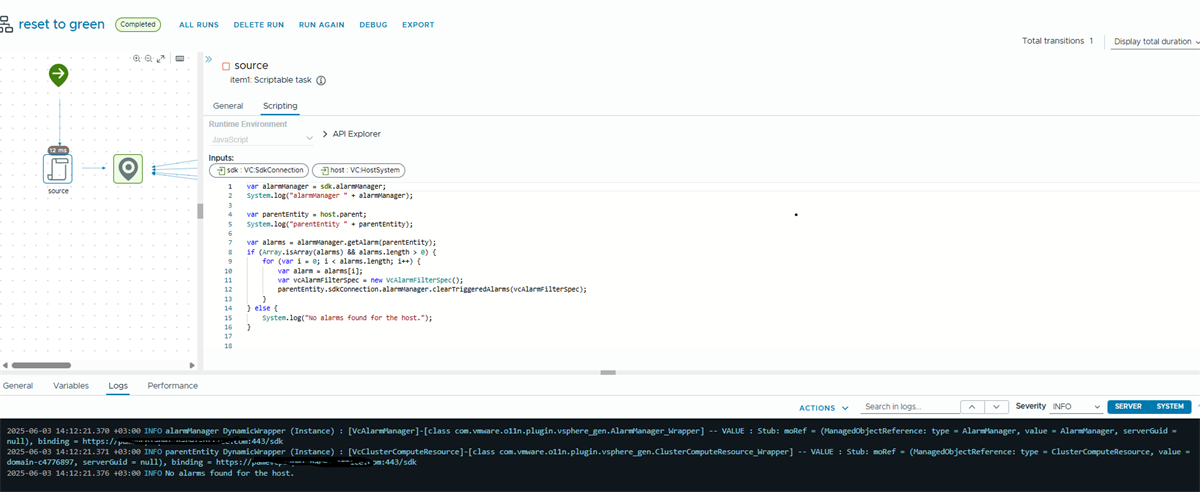The width and height of the screenshot is (1200, 492).
Task: Select the green location marker end node
Action: click(x=128, y=169)
